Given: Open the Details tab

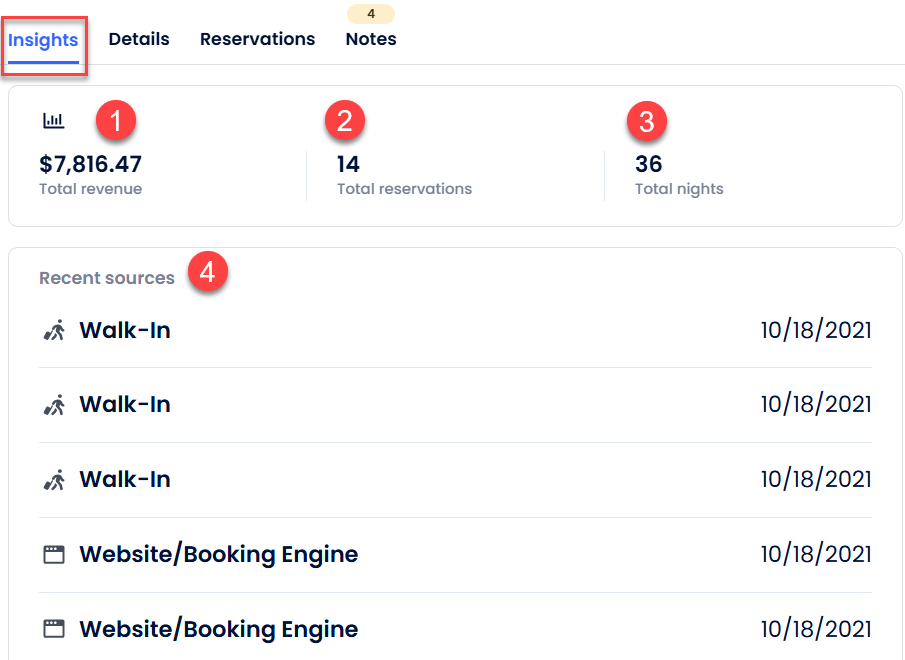Looking at the screenshot, I should pyautogui.click(x=139, y=40).
